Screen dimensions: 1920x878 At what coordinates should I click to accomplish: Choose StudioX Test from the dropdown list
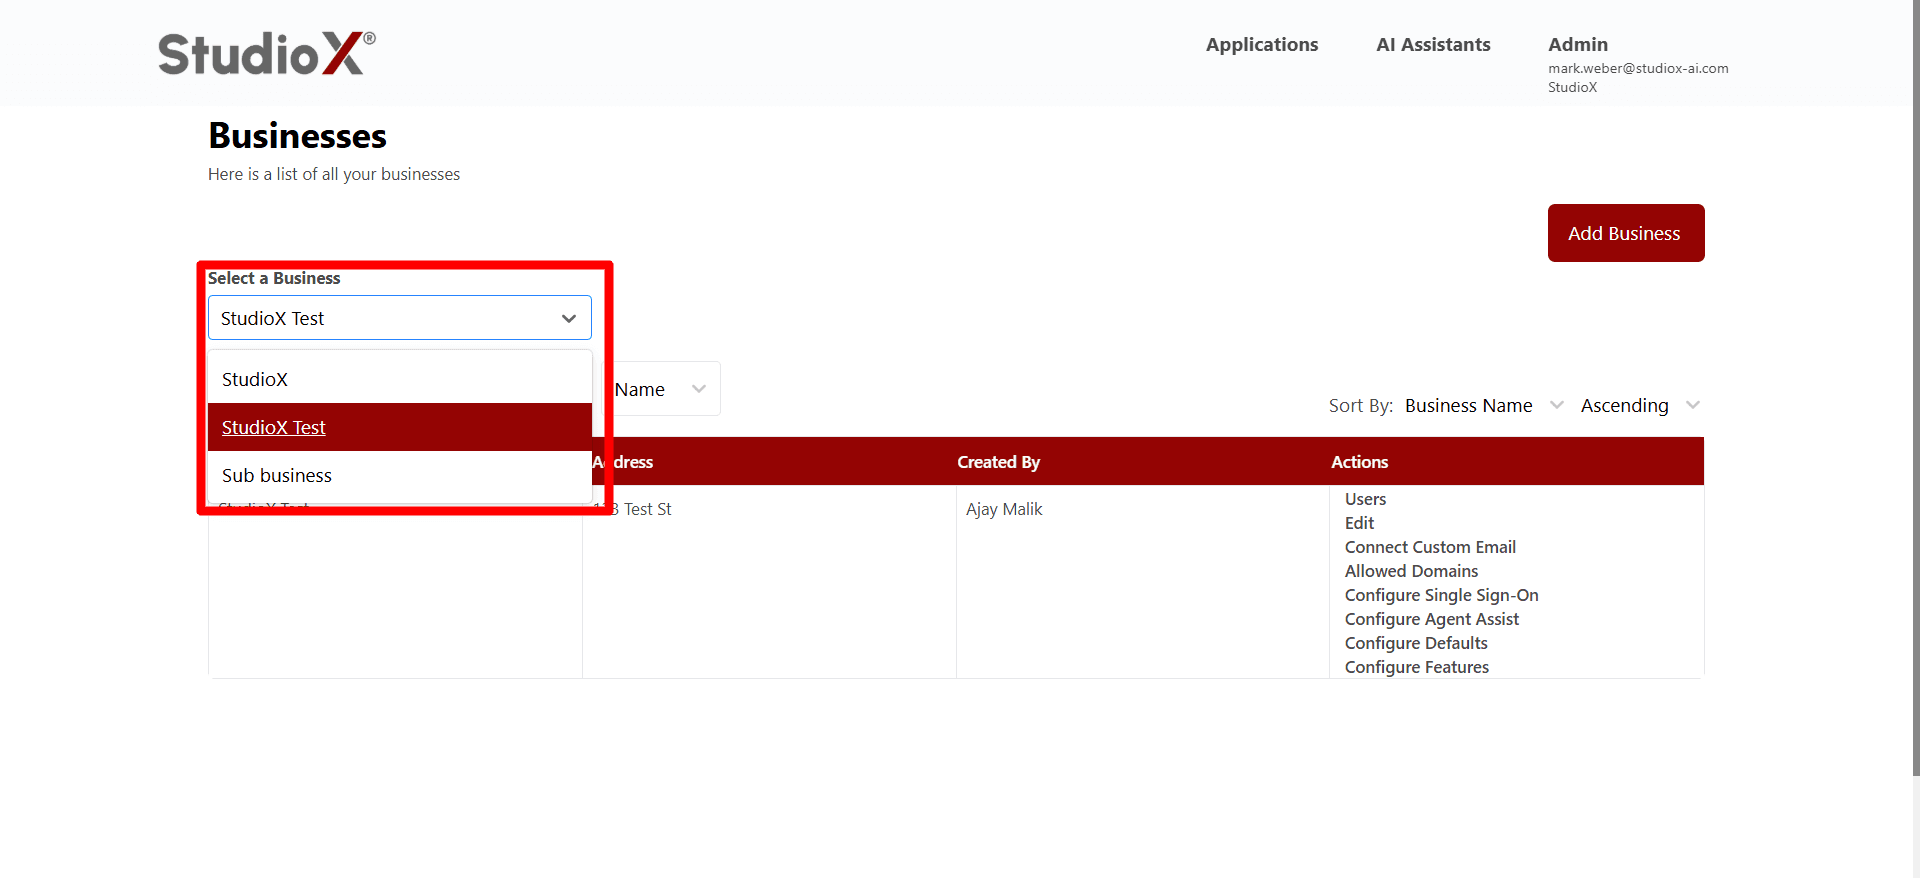pos(400,427)
